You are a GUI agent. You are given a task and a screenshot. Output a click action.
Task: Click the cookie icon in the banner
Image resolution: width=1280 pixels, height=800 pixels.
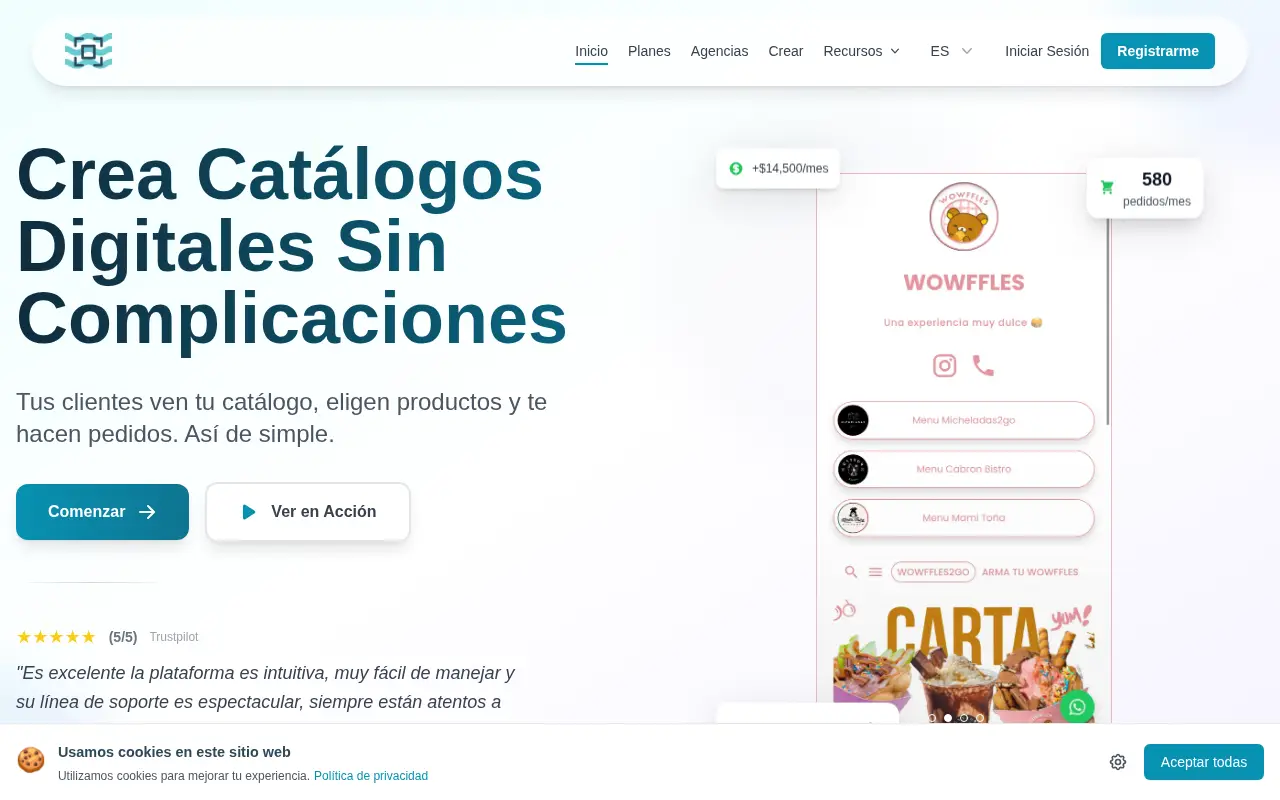(31, 760)
